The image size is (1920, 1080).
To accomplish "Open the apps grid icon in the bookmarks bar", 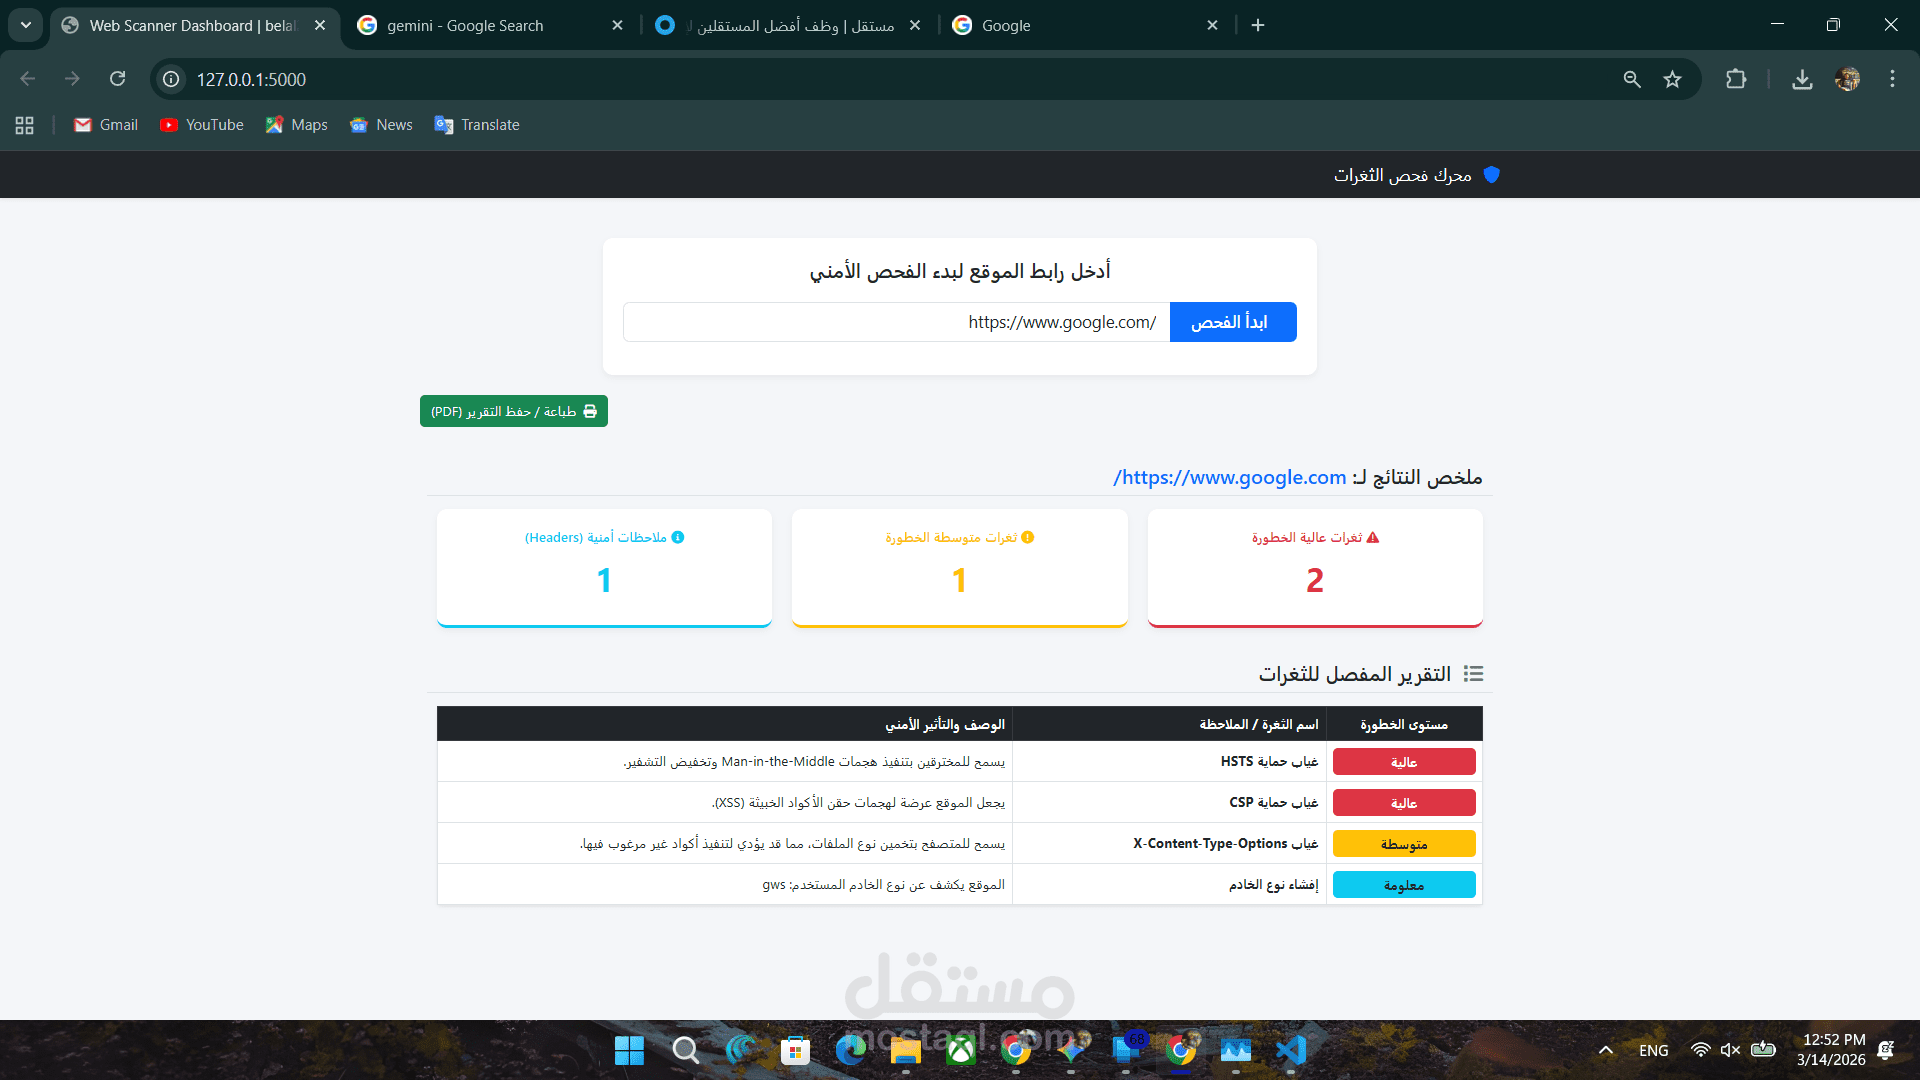I will [25, 125].
